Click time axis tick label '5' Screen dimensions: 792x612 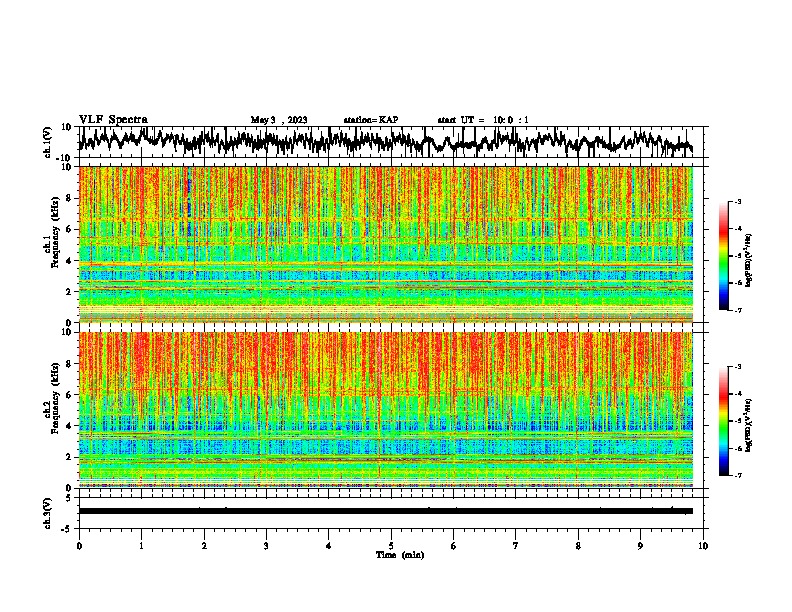tap(391, 546)
